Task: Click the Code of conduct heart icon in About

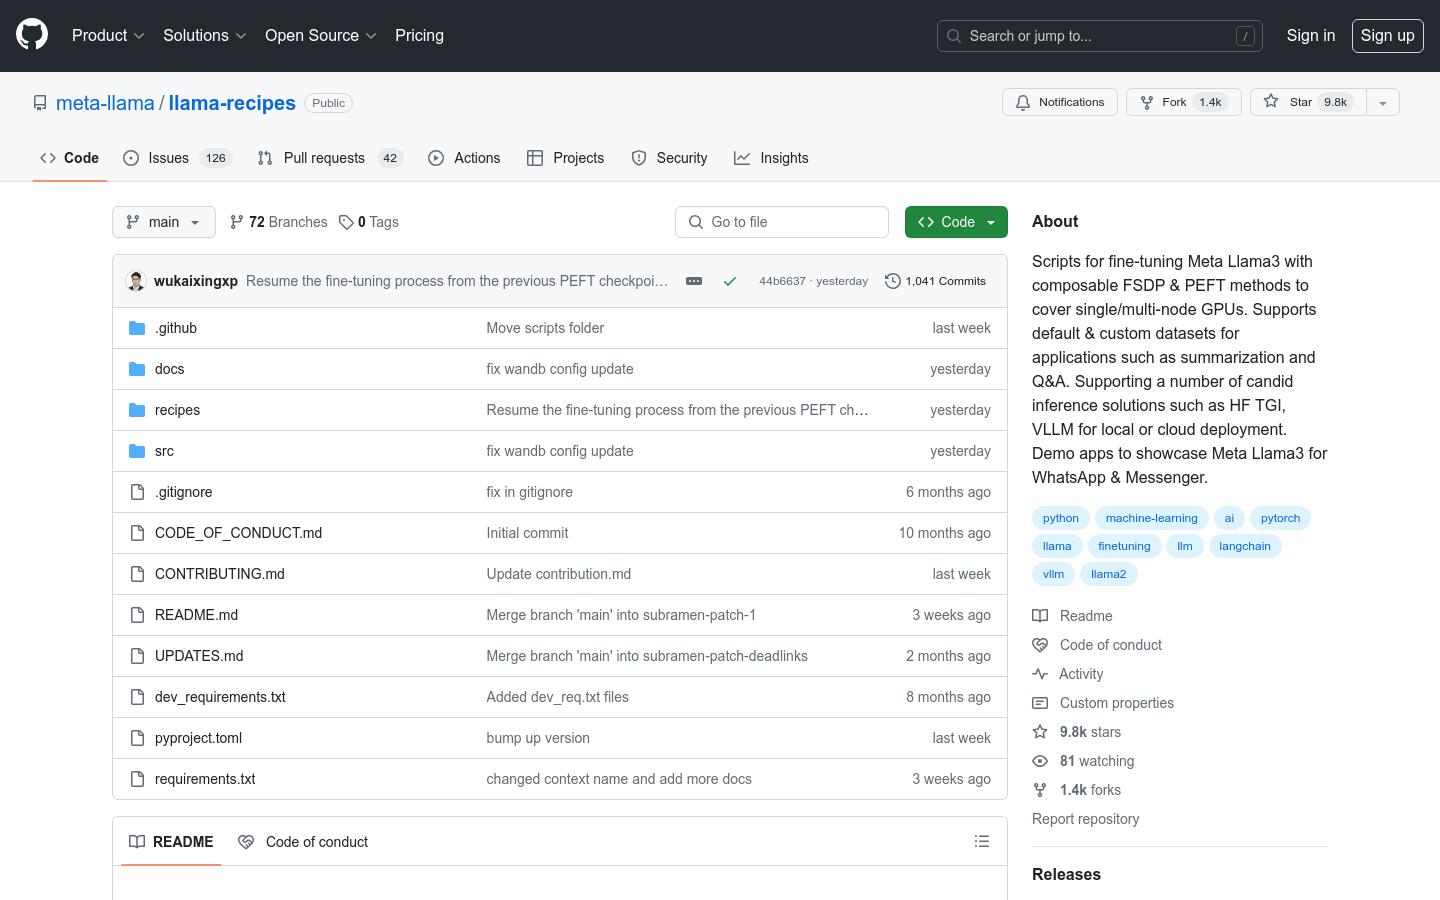Action: click(1040, 645)
